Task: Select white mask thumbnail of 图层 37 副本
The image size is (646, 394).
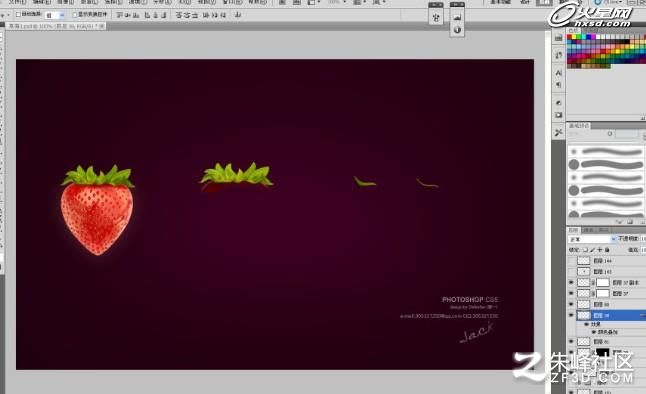Action: tap(603, 282)
